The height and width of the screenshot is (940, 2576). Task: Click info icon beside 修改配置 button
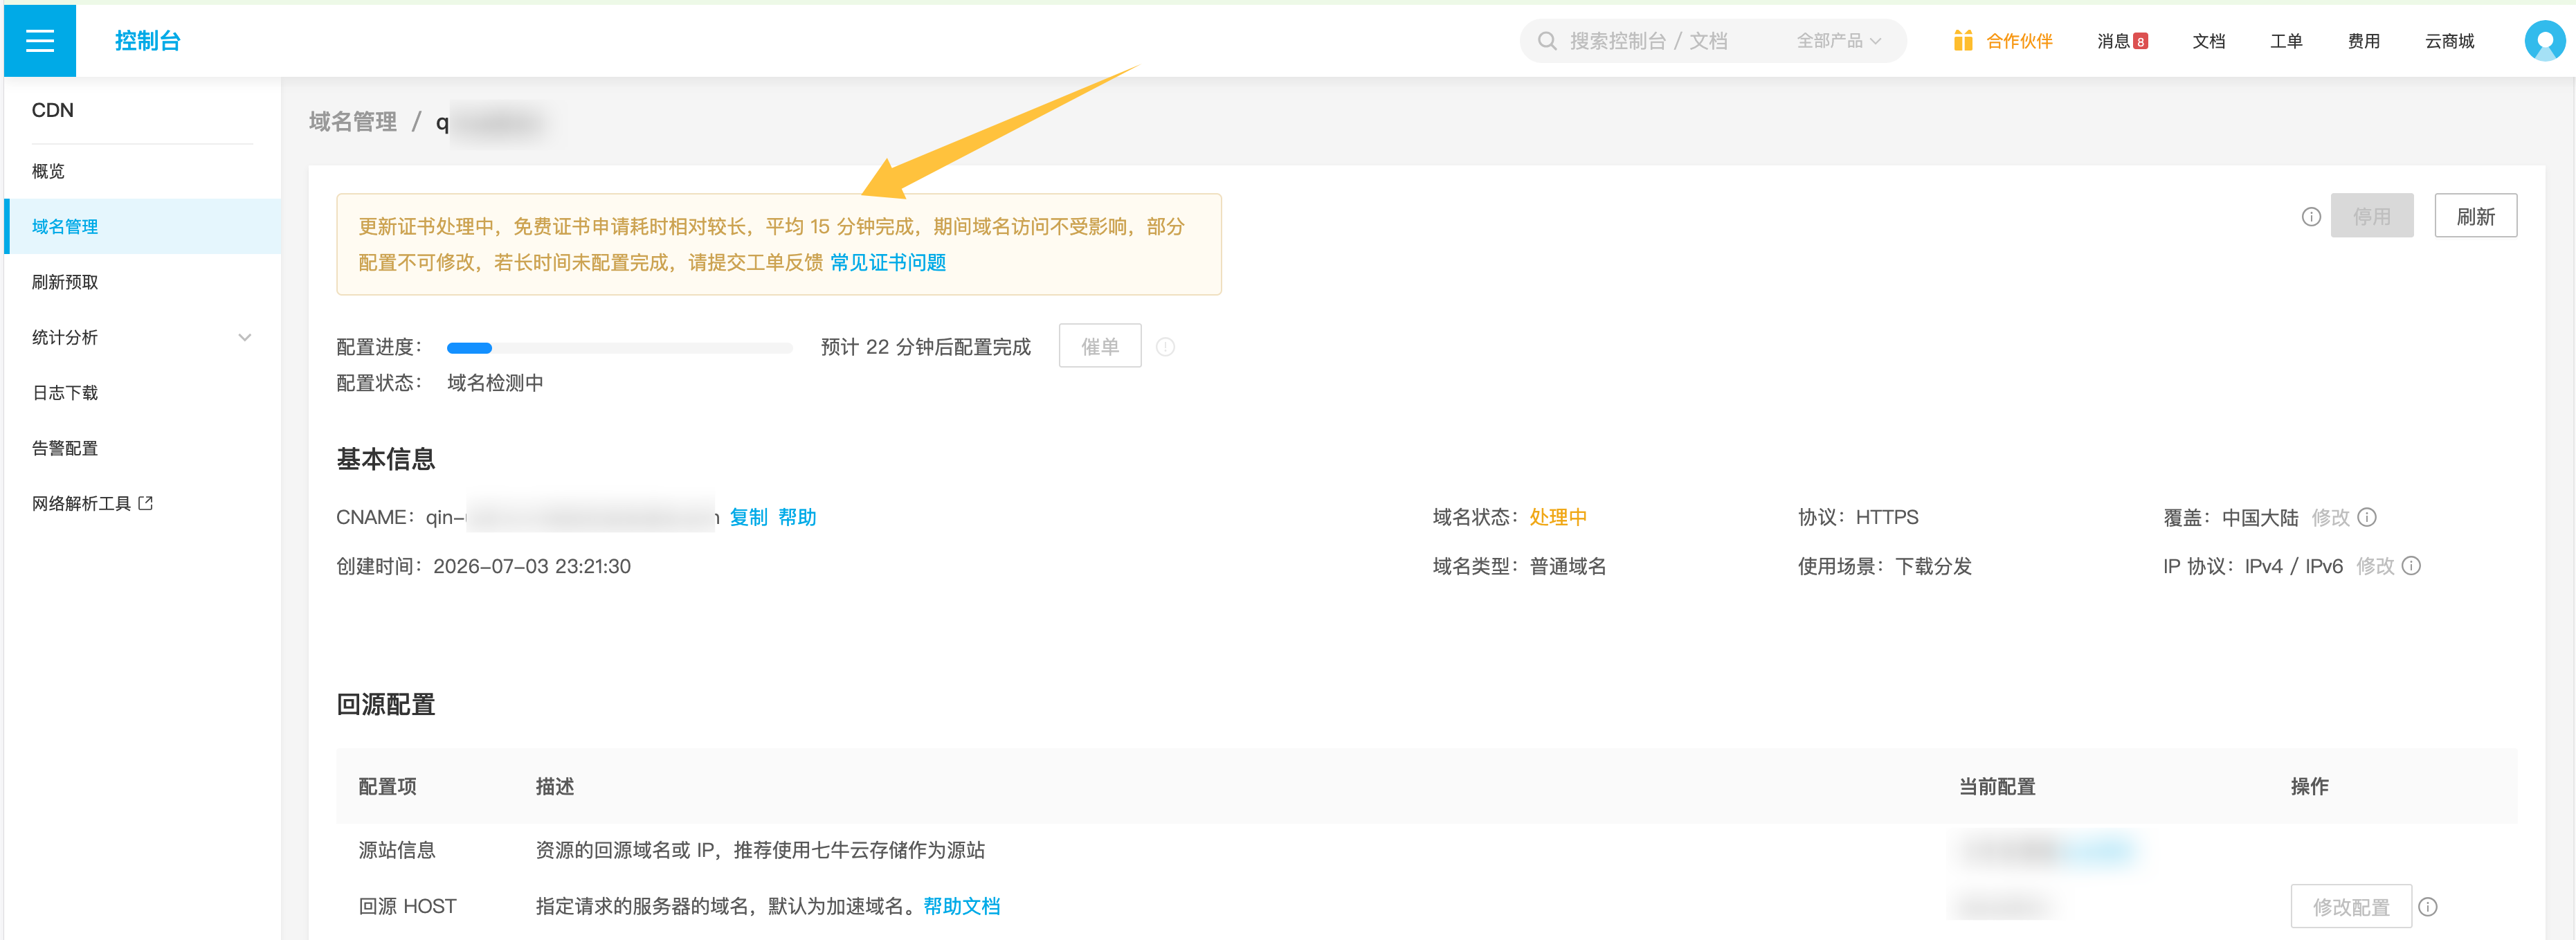point(2428,907)
